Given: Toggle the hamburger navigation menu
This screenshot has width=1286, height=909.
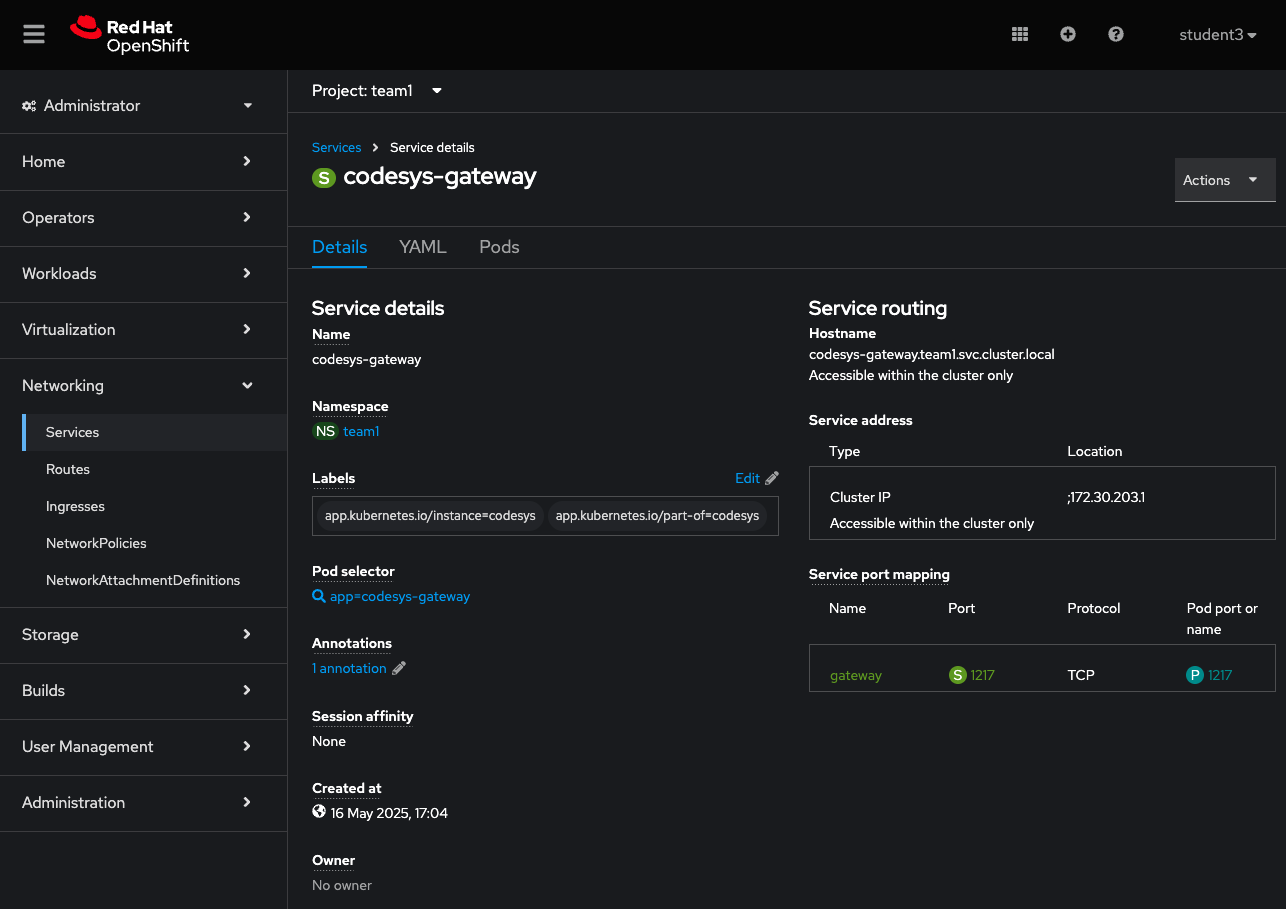Looking at the screenshot, I should (34, 34).
